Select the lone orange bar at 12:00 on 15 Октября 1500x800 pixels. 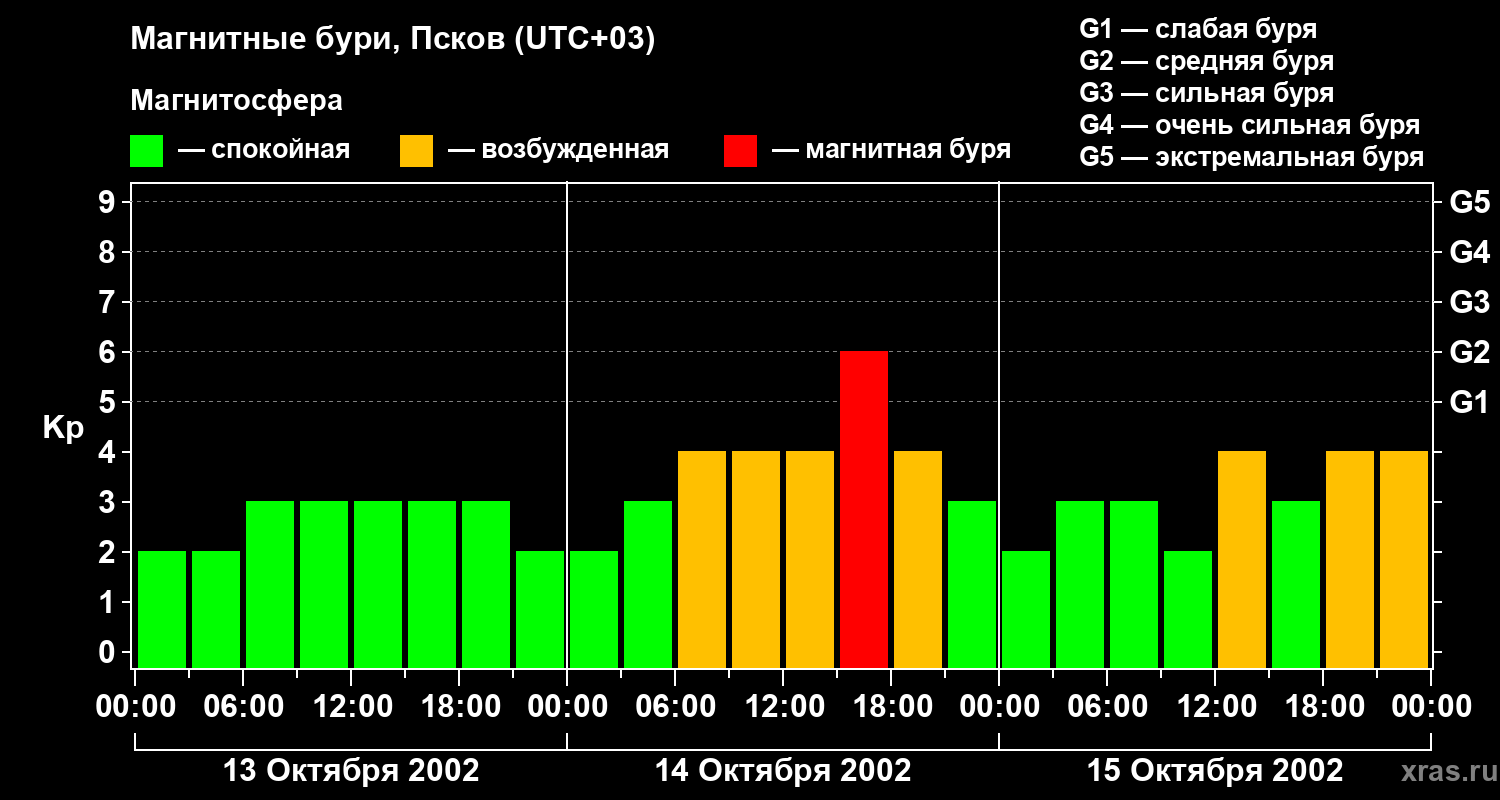coord(1242,559)
